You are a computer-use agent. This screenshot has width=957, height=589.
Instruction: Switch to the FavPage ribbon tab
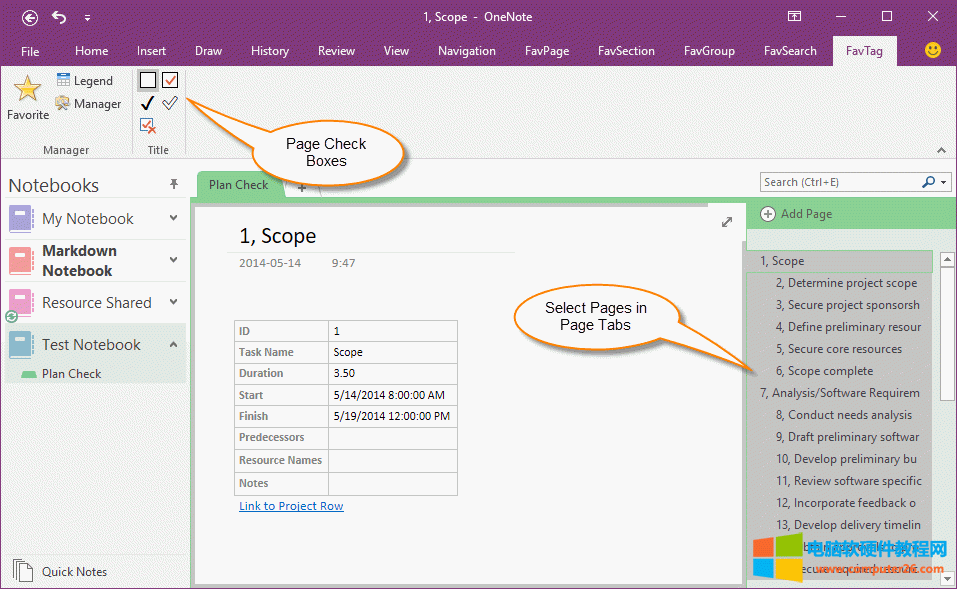541,51
